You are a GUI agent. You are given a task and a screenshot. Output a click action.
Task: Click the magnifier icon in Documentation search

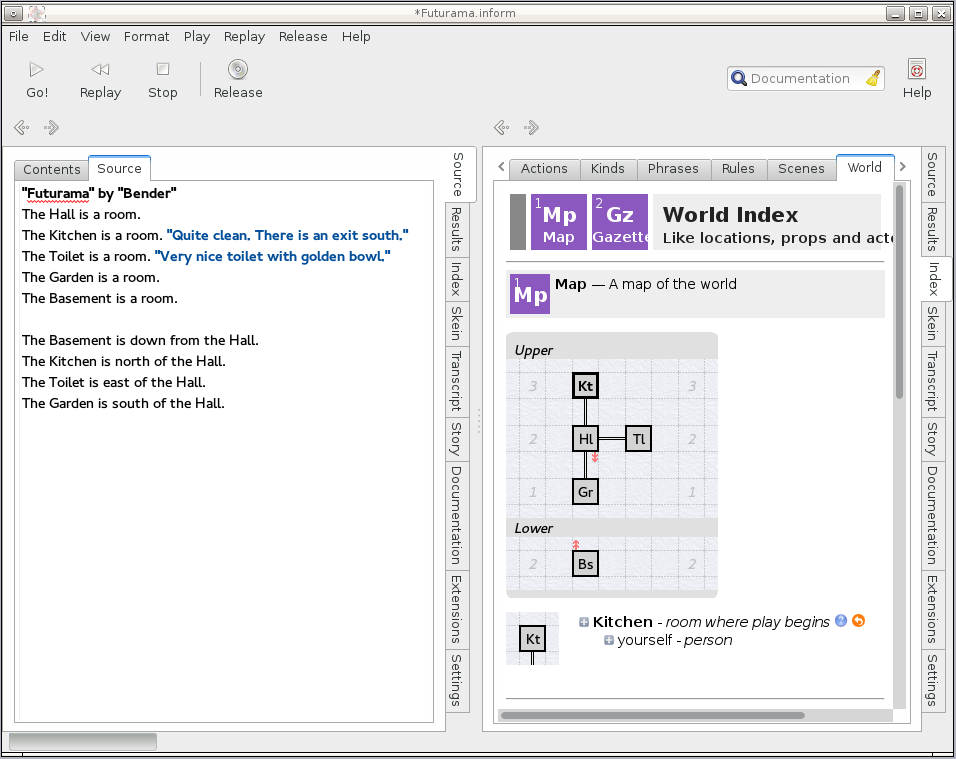(x=738, y=79)
